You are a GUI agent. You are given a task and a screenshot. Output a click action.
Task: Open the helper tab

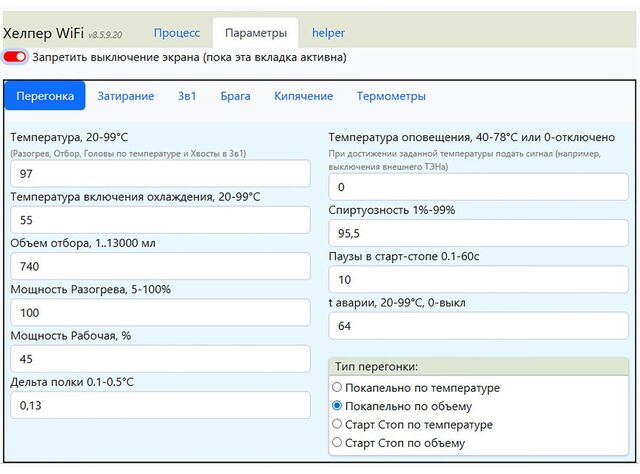[328, 33]
